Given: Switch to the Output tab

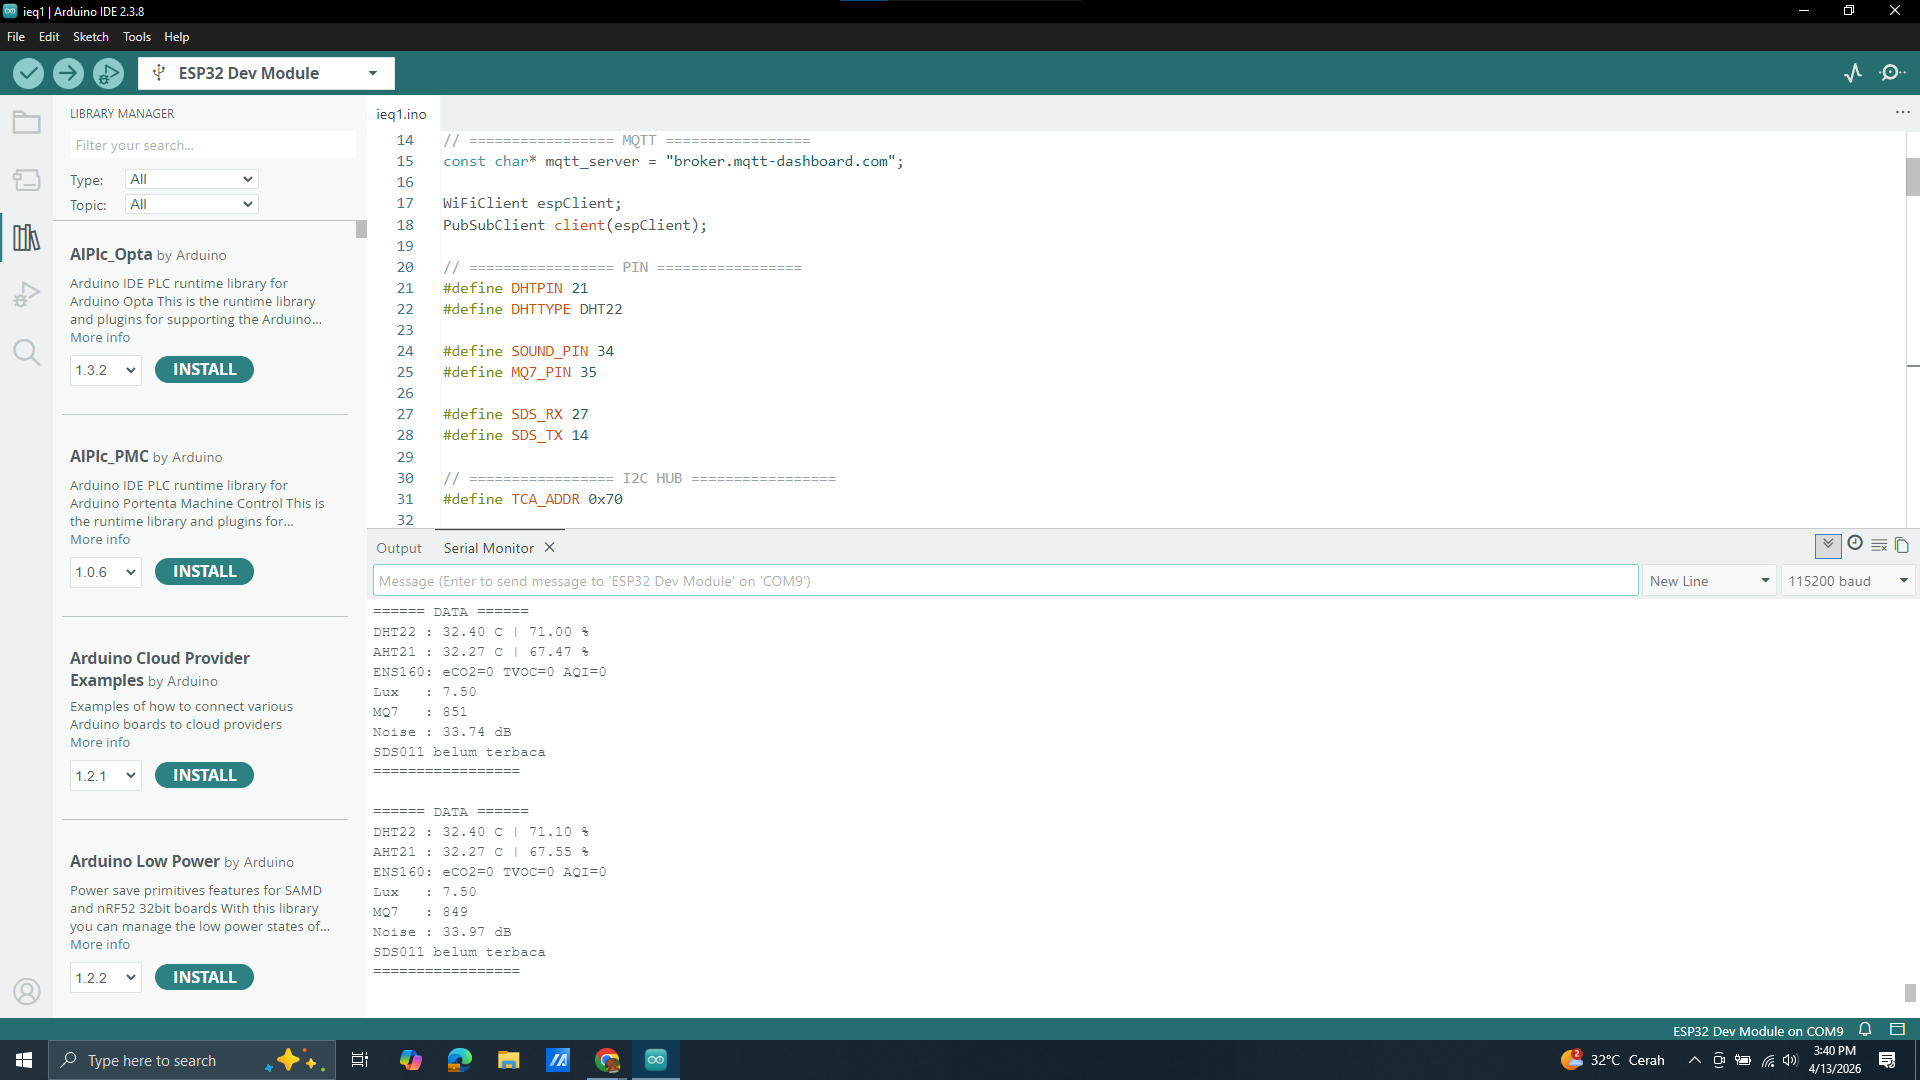Looking at the screenshot, I should (x=399, y=548).
